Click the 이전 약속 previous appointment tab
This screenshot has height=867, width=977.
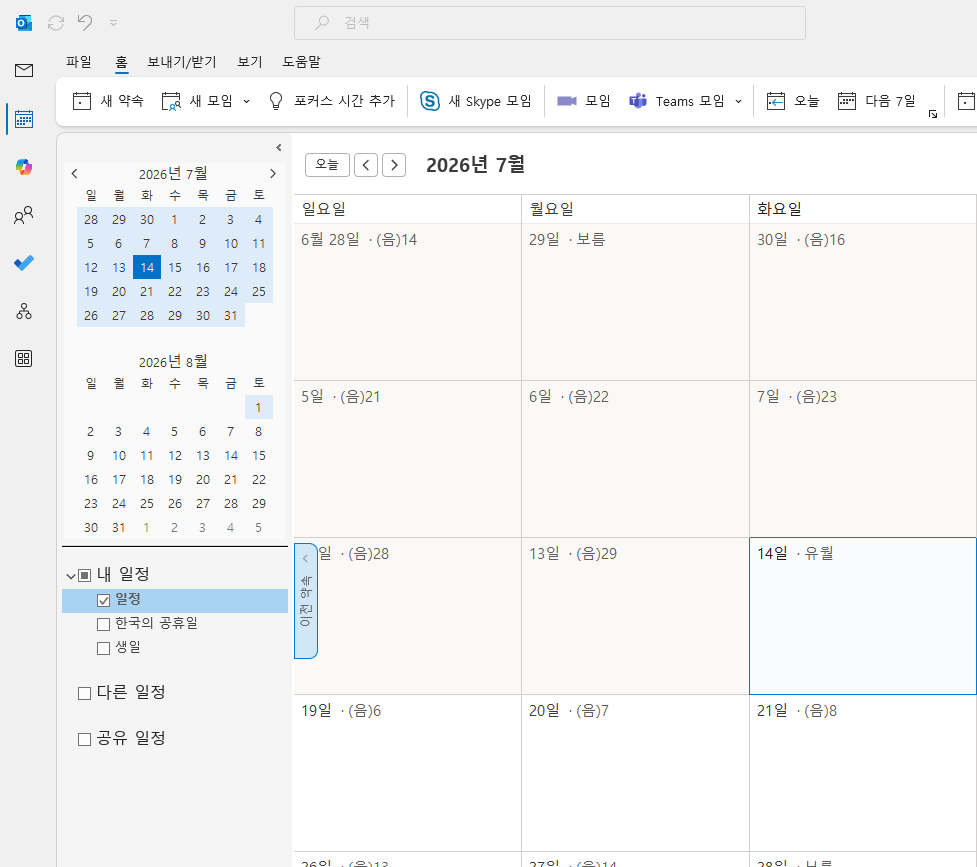pos(305,601)
